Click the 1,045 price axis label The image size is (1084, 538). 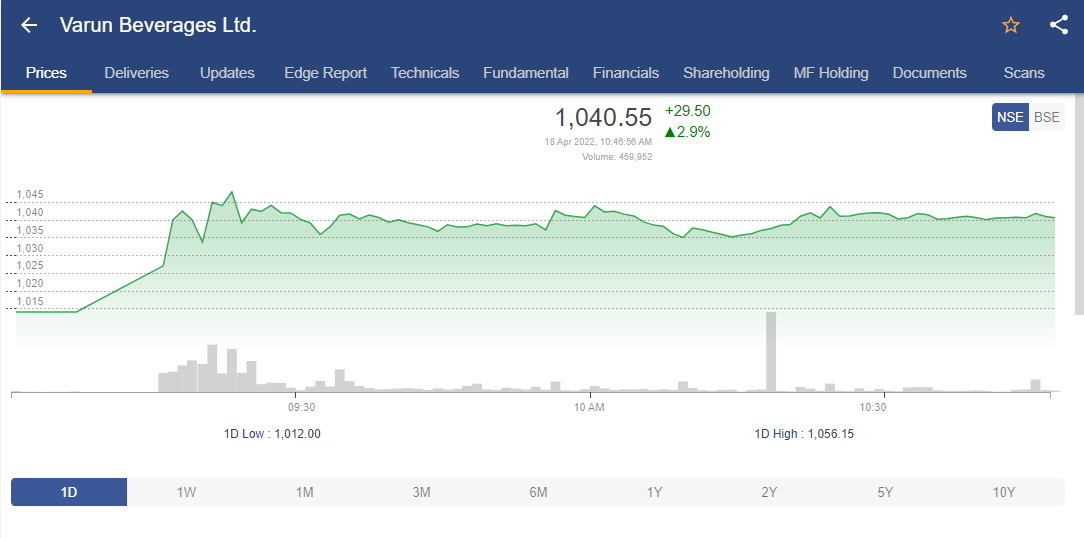30,194
